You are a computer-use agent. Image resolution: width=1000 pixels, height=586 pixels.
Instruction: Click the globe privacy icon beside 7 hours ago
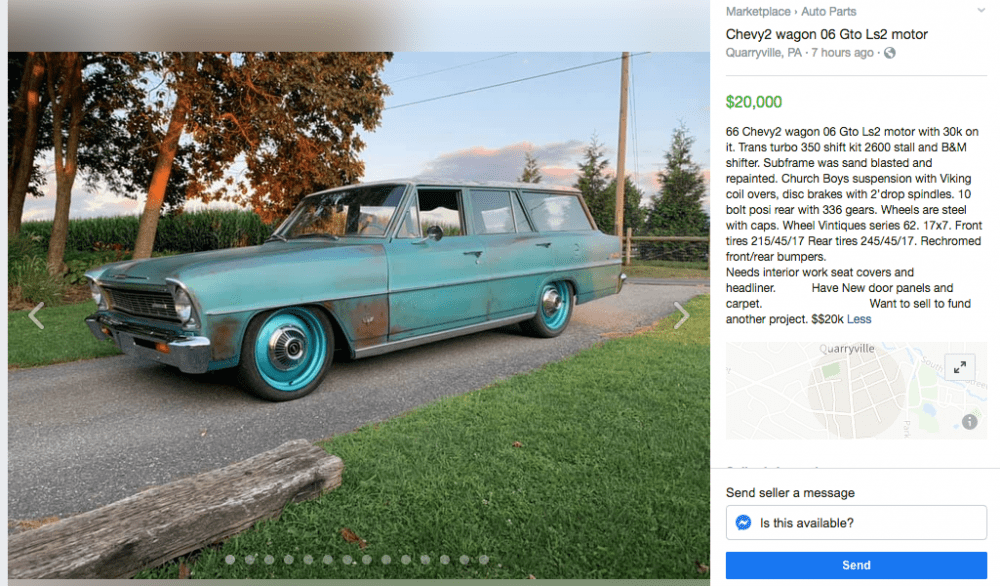coord(890,53)
